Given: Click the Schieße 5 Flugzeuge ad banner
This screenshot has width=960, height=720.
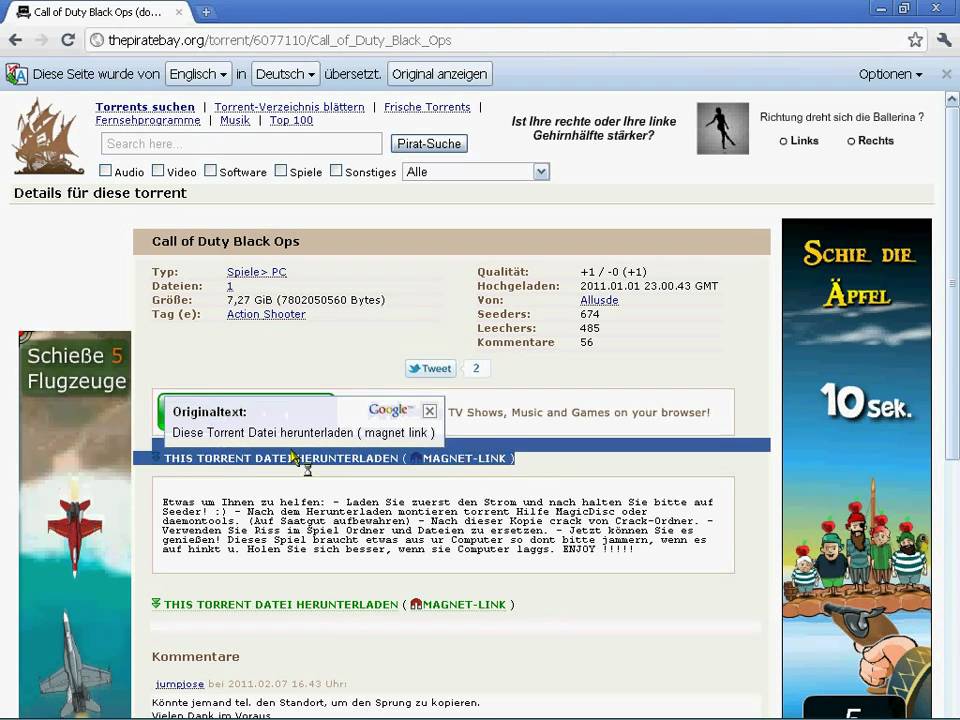Looking at the screenshot, I should tap(75, 524).
